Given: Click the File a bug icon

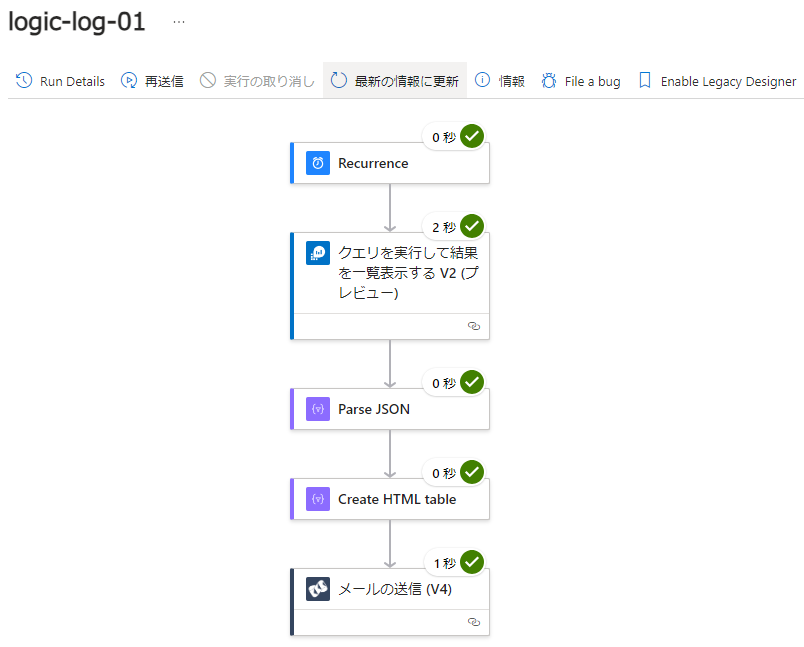Looking at the screenshot, I should [549, 80].
